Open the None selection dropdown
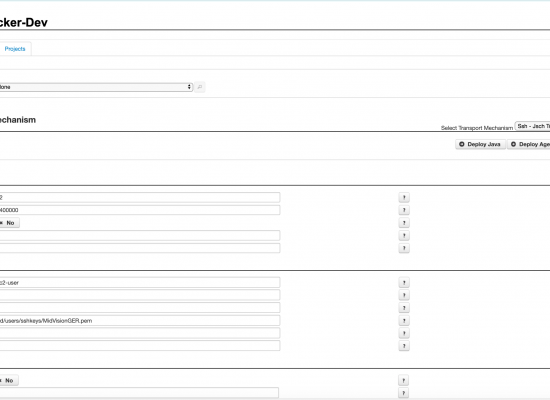The image size is (550, 400). pos(96,87)
